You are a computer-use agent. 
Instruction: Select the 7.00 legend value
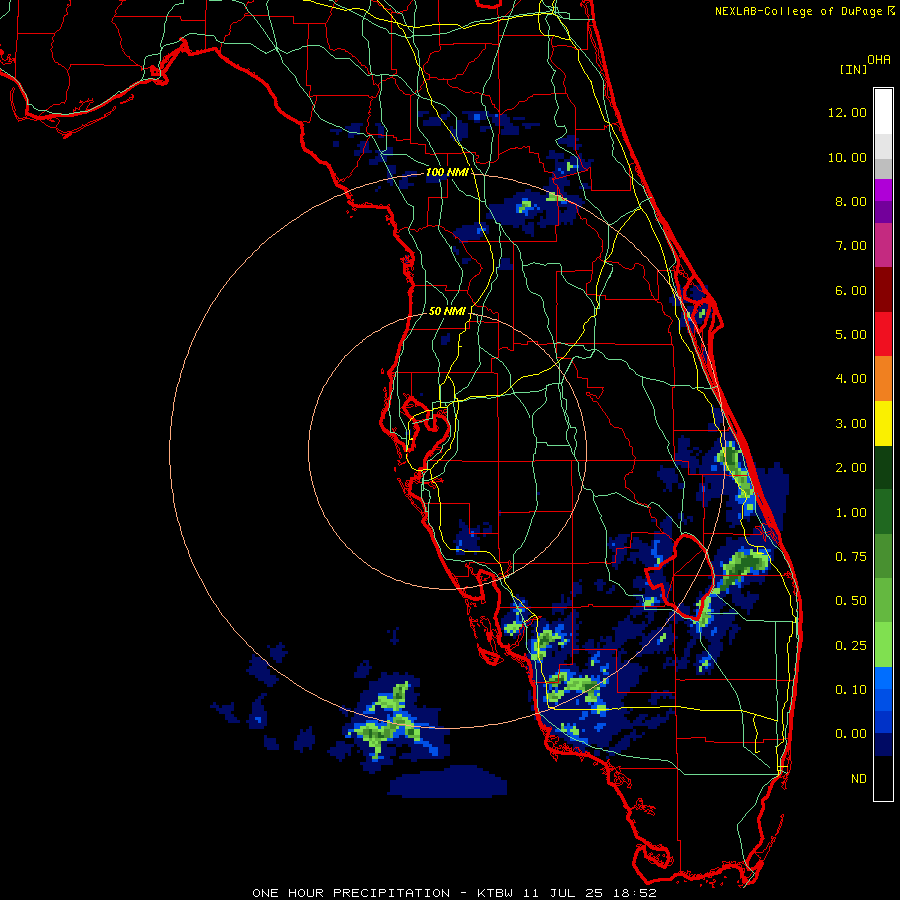pos(851,246)
